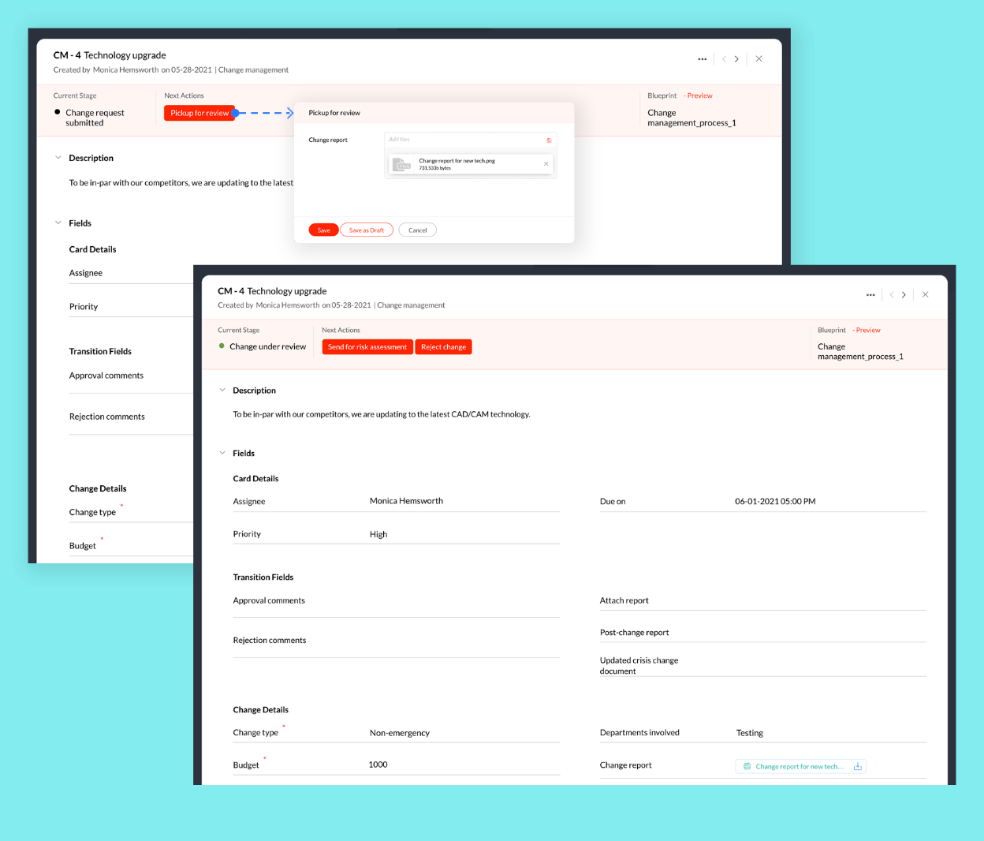Open the ellipsis menu in back card
984x841 pixels.
point(702,59)
